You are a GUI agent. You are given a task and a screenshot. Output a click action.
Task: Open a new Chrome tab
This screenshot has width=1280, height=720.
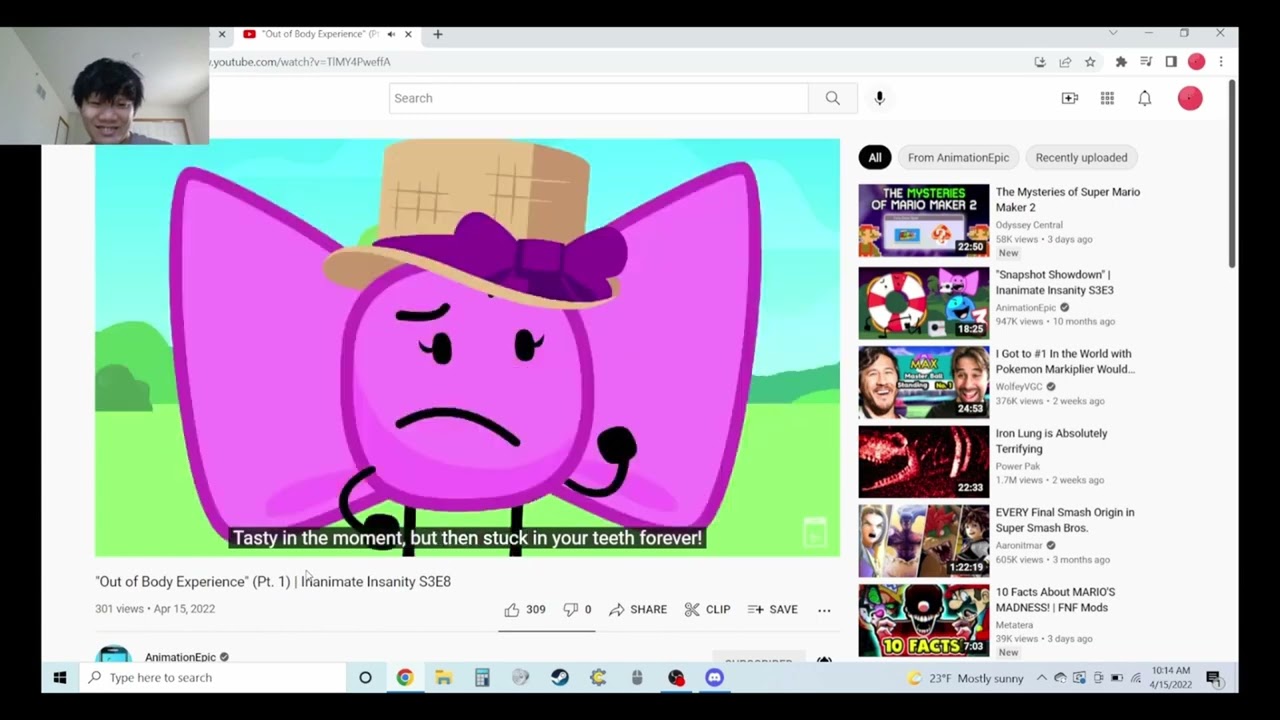click(x=437, y=34)
